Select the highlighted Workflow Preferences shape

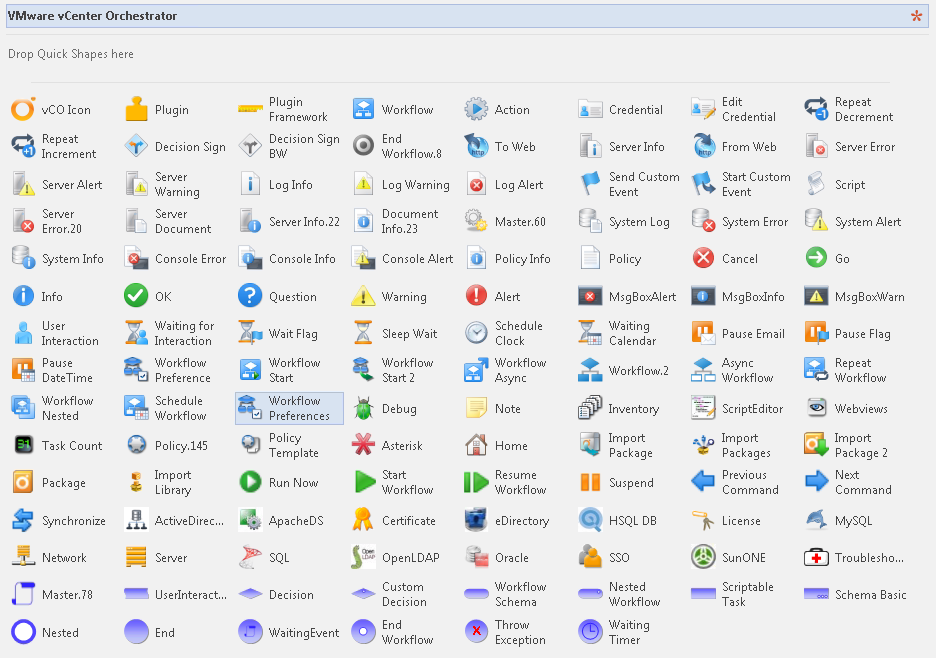[x=290, y=408]
